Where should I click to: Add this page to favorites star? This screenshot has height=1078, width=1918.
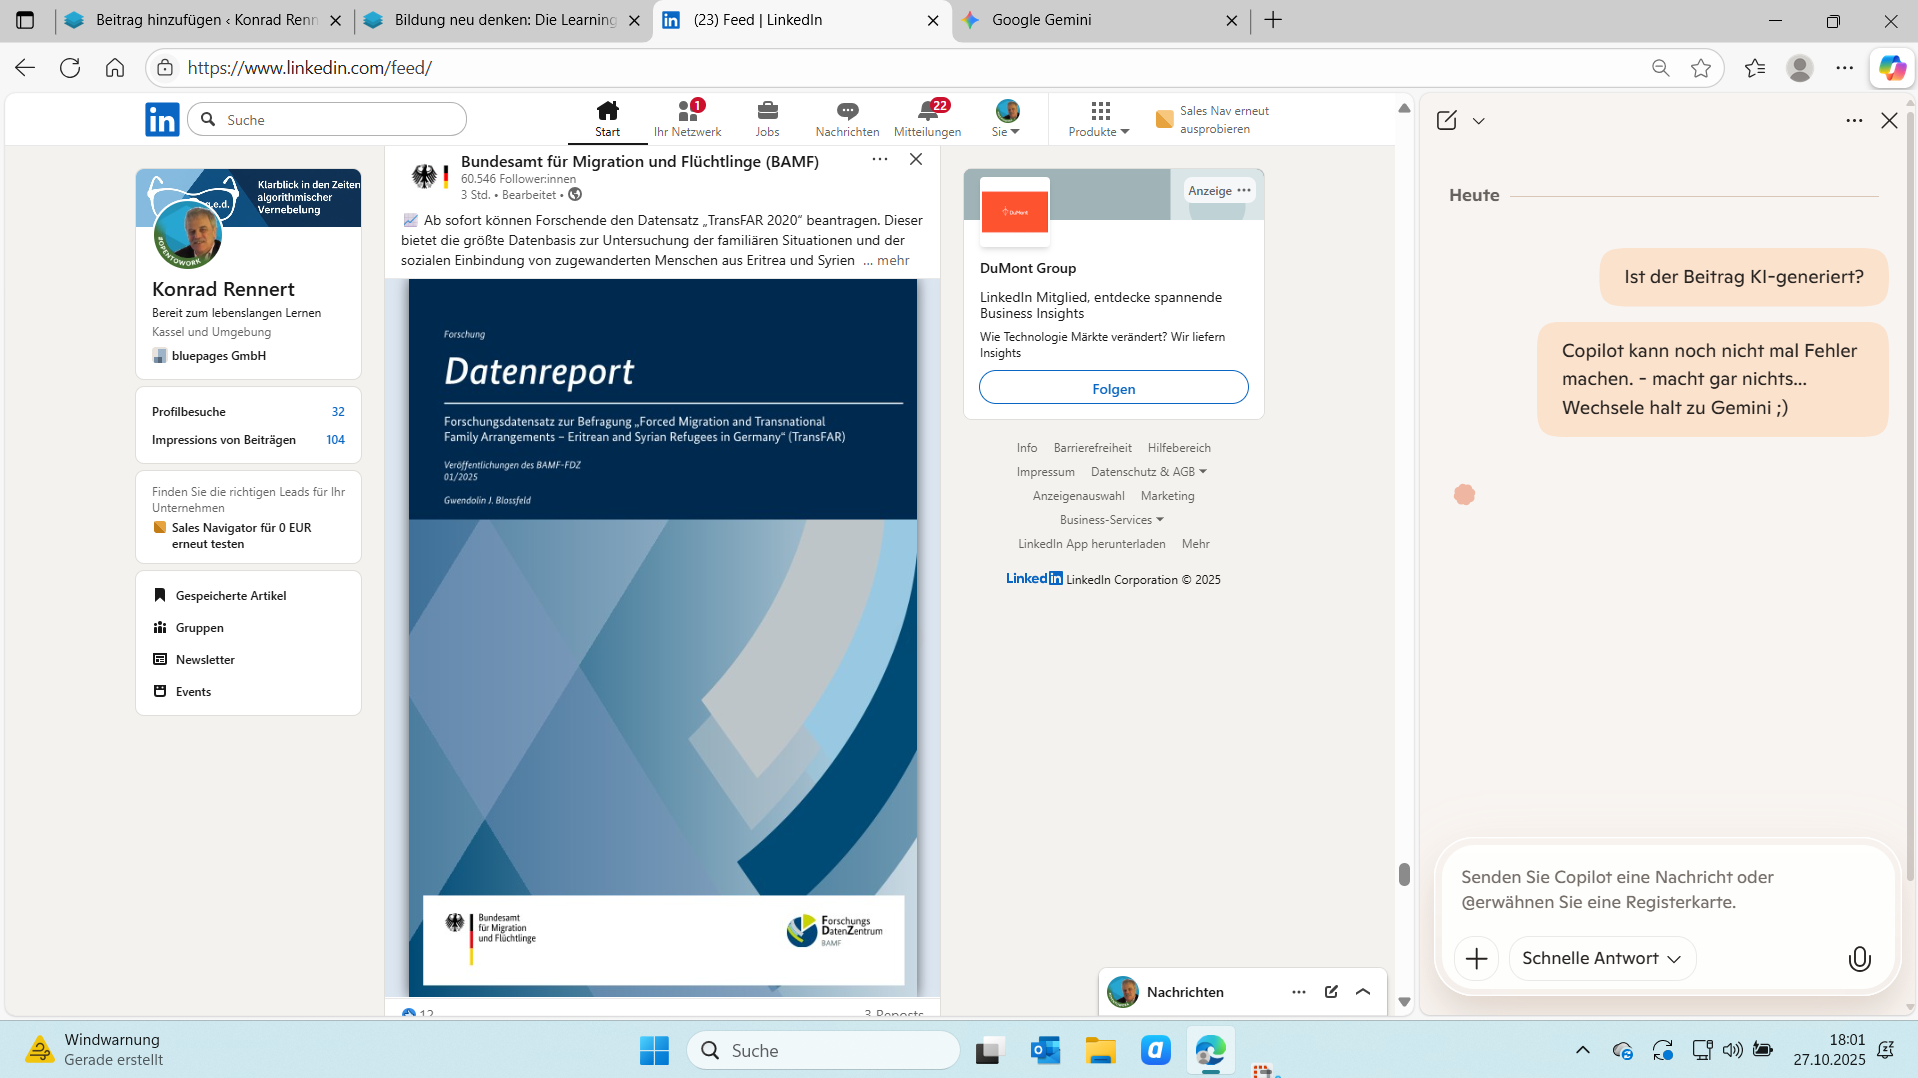[1700, 68]
